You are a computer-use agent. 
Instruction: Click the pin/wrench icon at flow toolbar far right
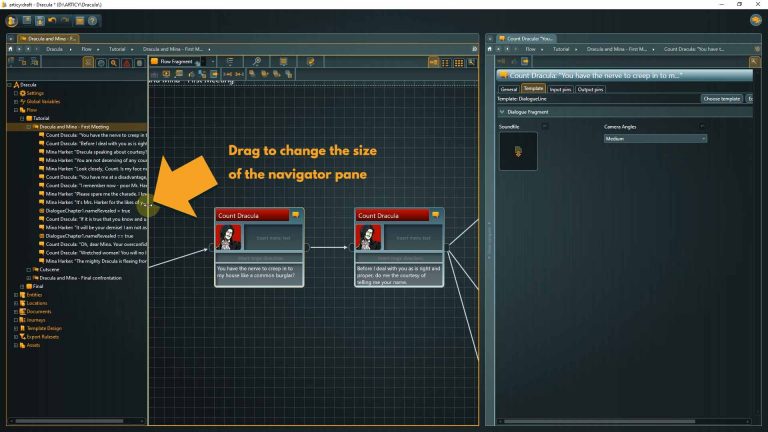pos(471,62)
